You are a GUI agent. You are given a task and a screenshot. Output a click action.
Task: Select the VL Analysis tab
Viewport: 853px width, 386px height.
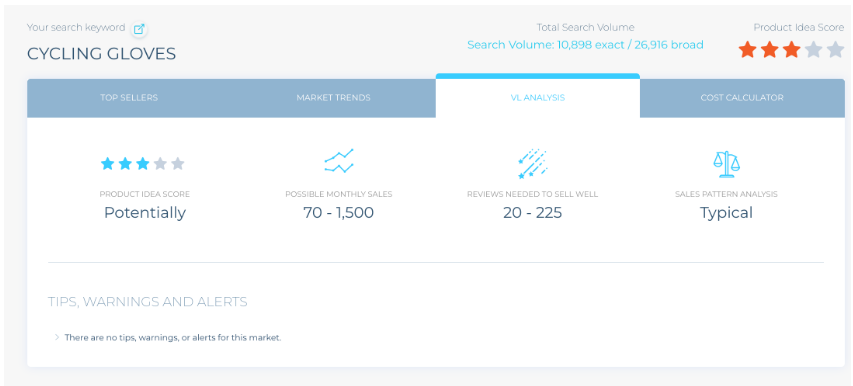click(x=537, y=97)
